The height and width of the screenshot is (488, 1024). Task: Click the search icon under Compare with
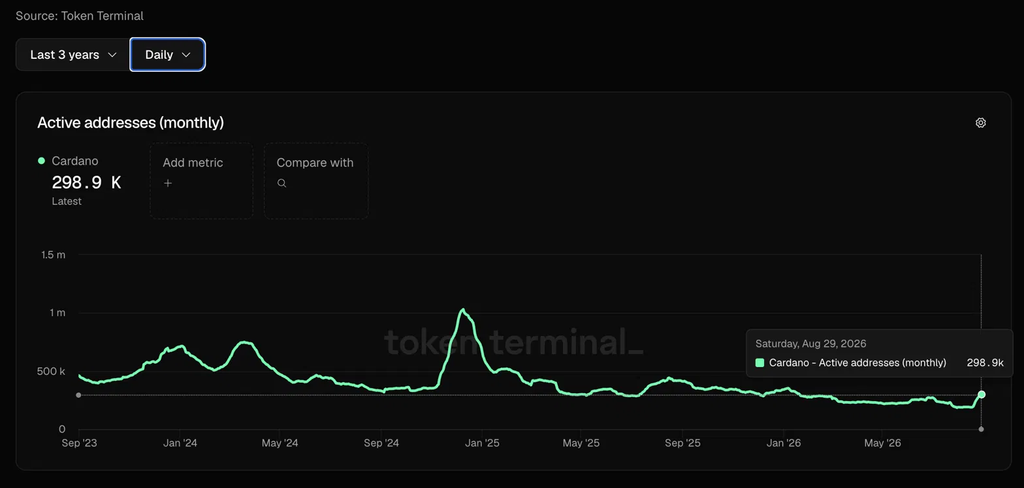tap(281, 184)
